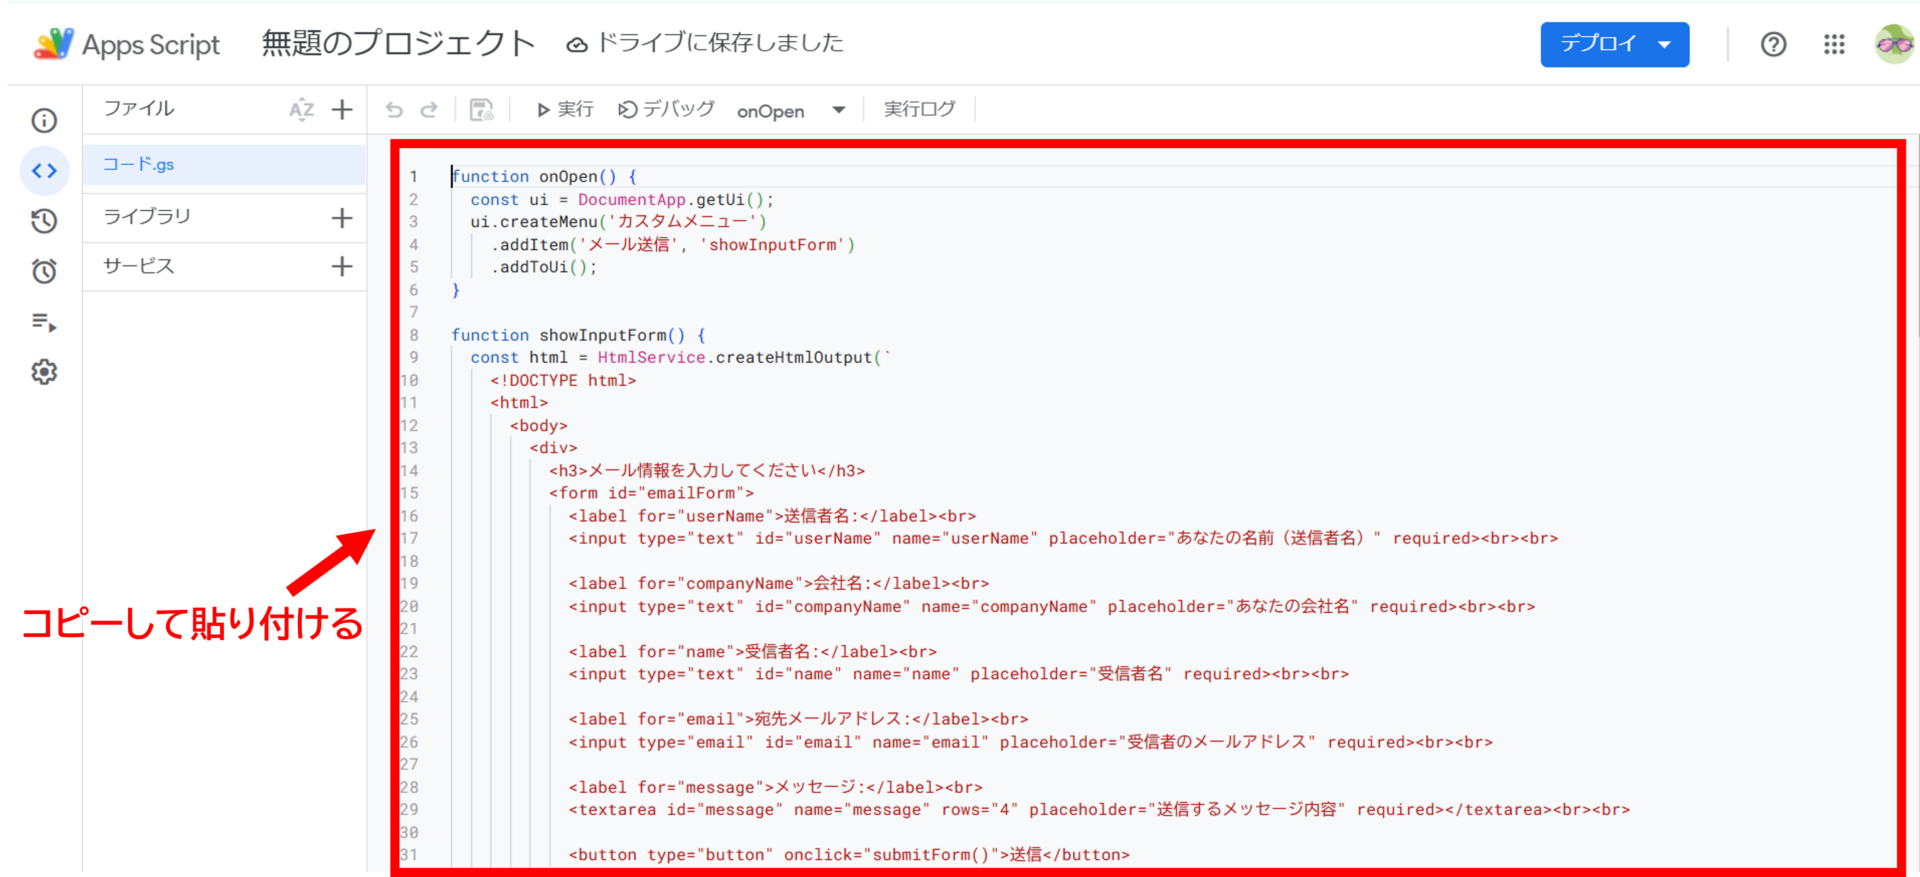
Task: Select the Editor code icon in sidebar
Action: (x=44, y=171)
